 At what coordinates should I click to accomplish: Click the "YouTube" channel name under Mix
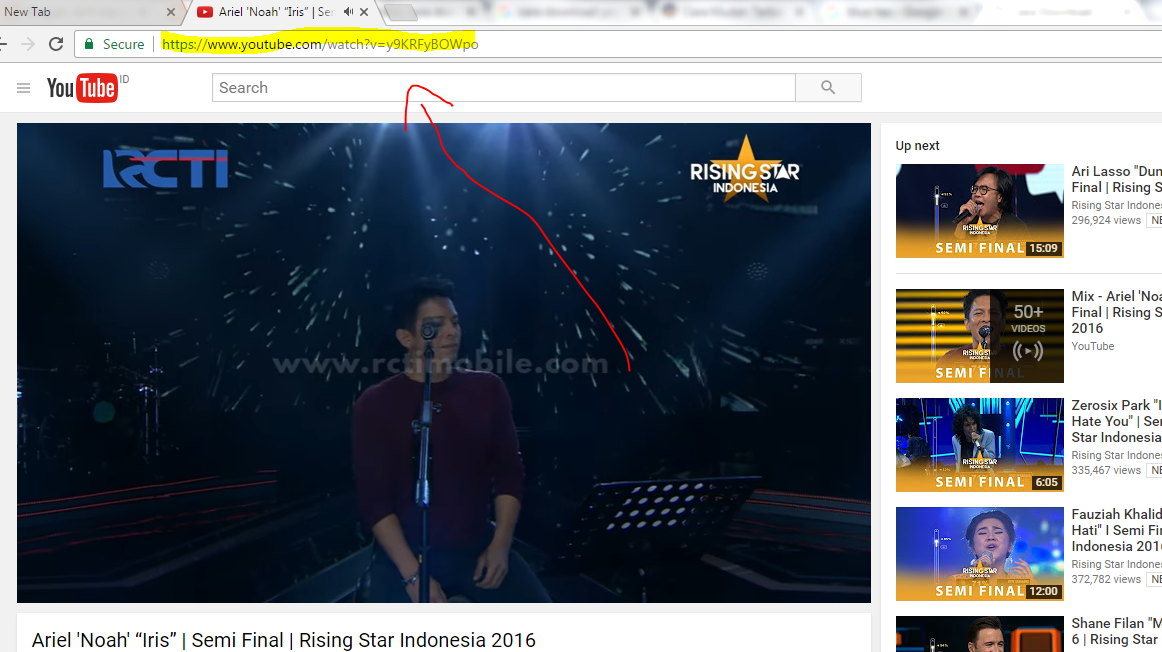[x=1092, y=346]
